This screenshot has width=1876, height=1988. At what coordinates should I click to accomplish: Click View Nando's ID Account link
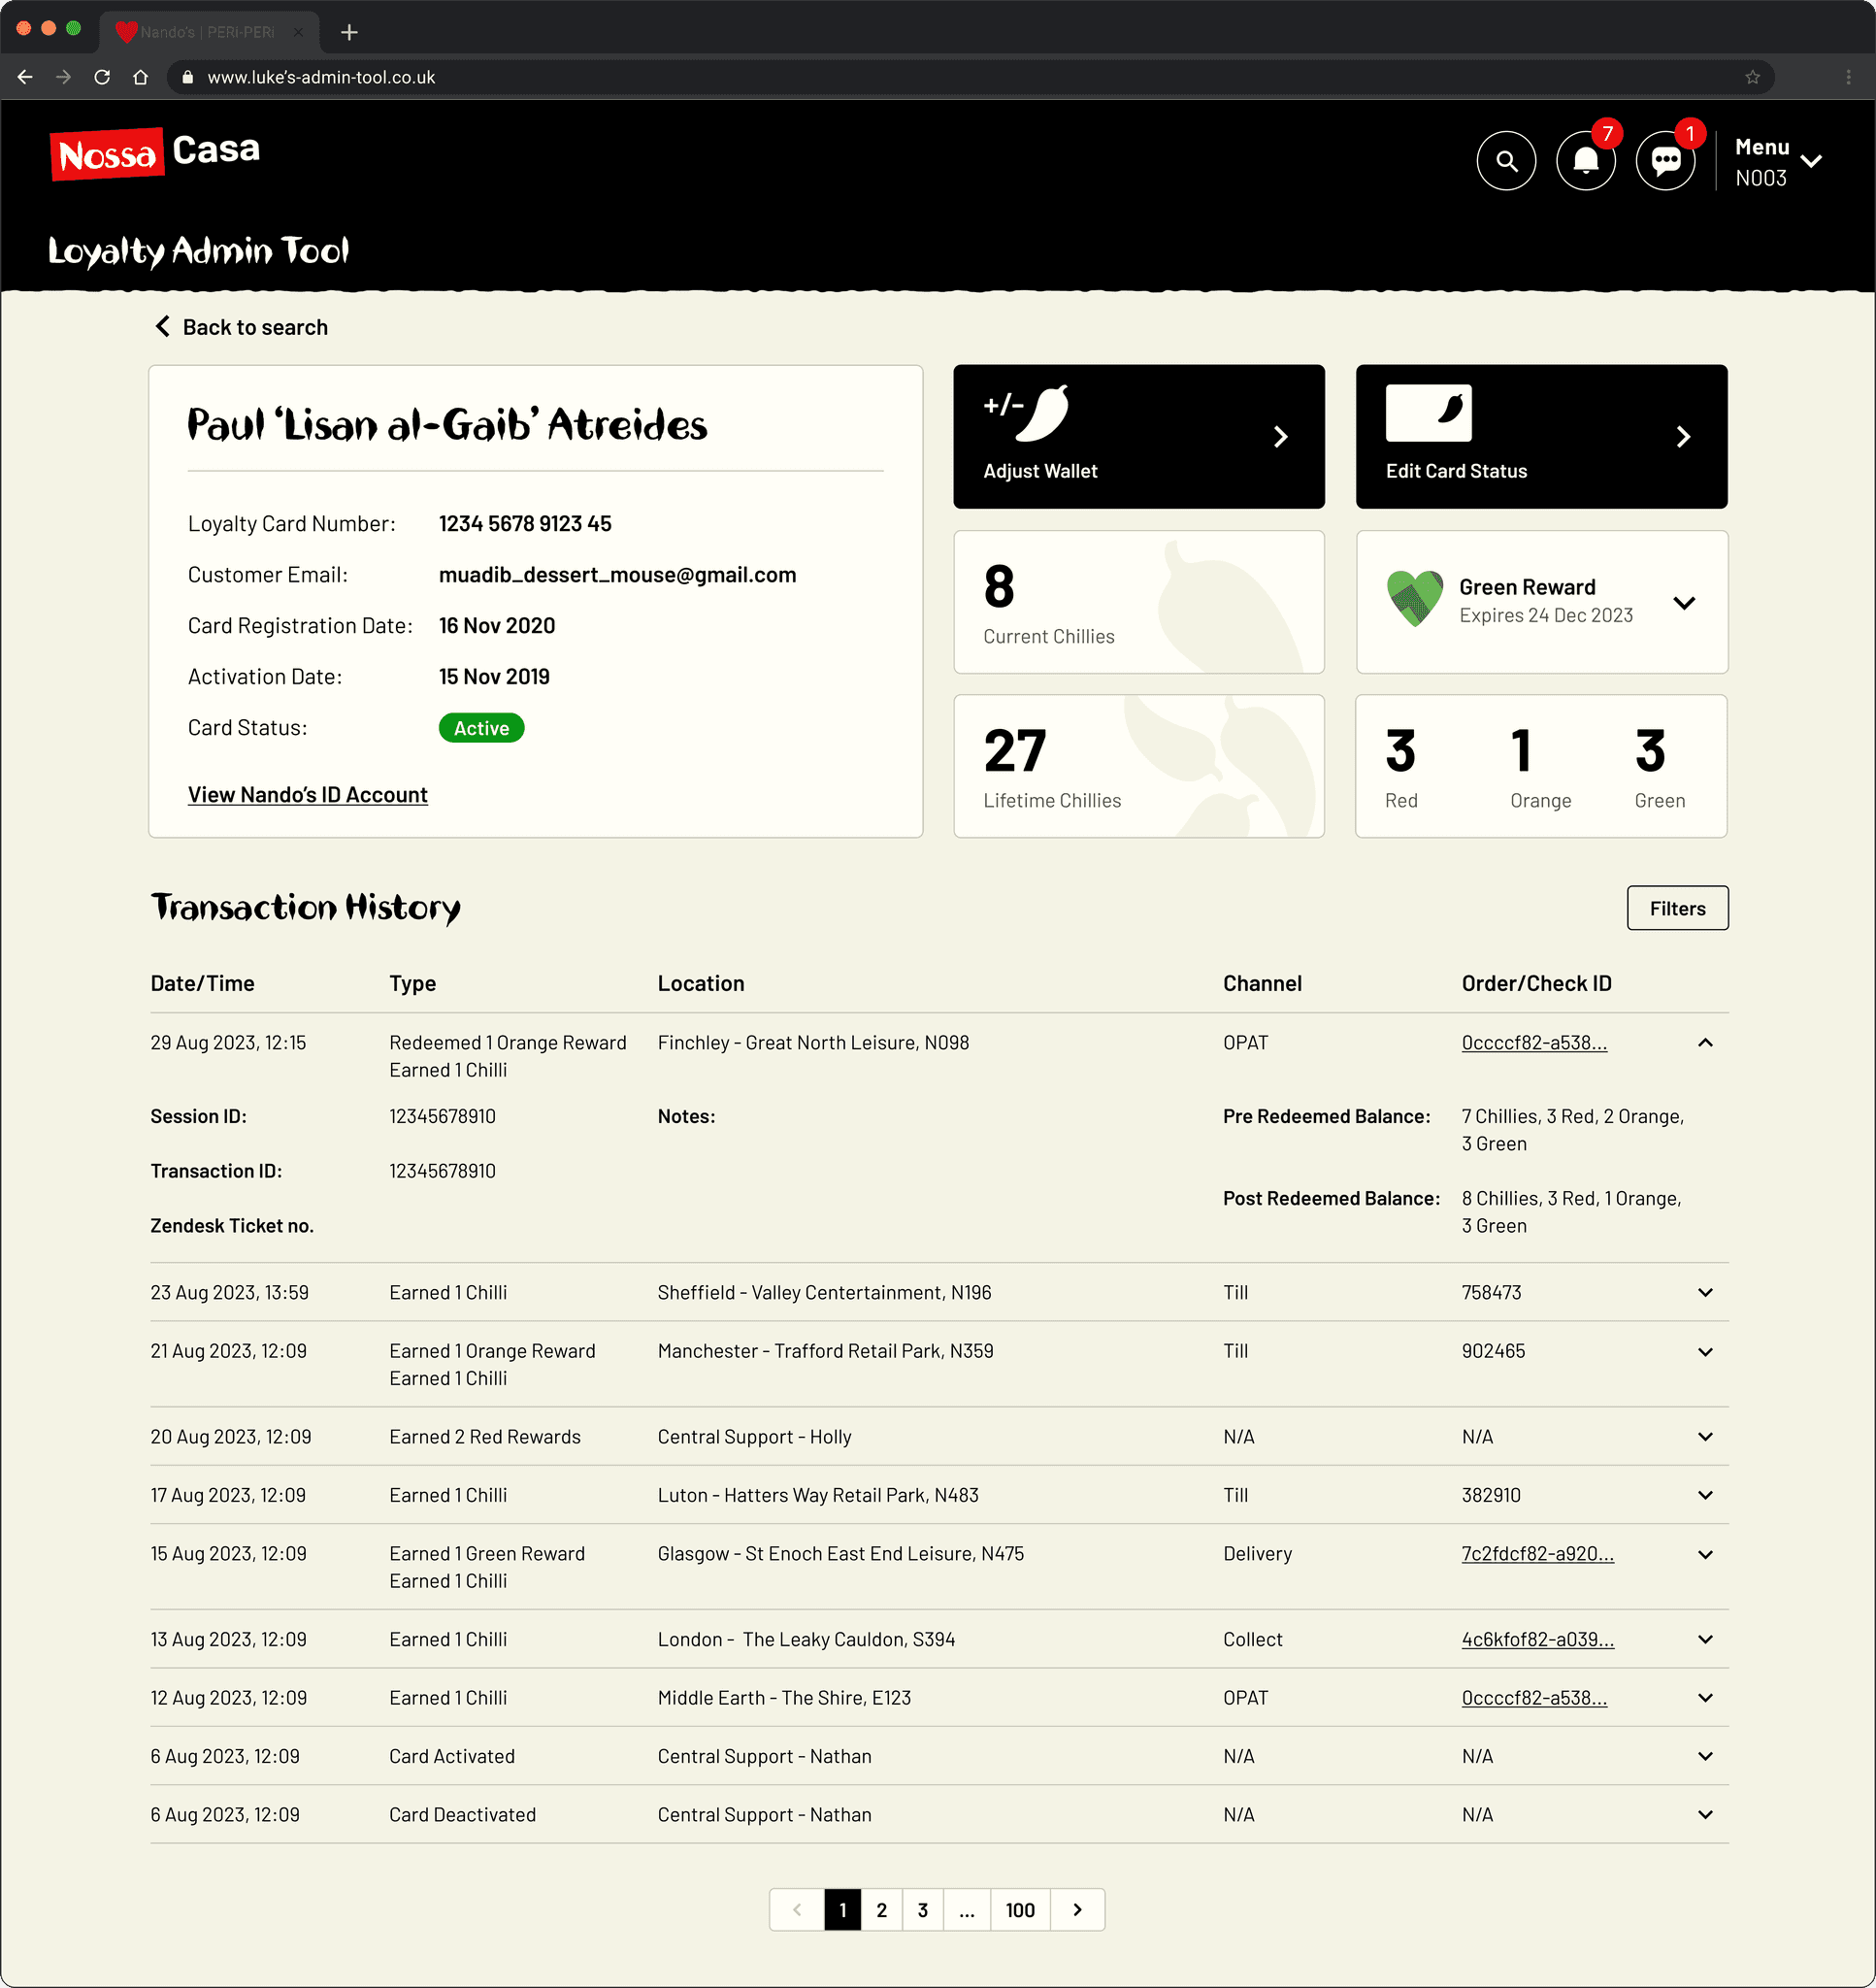pos(307,794)
